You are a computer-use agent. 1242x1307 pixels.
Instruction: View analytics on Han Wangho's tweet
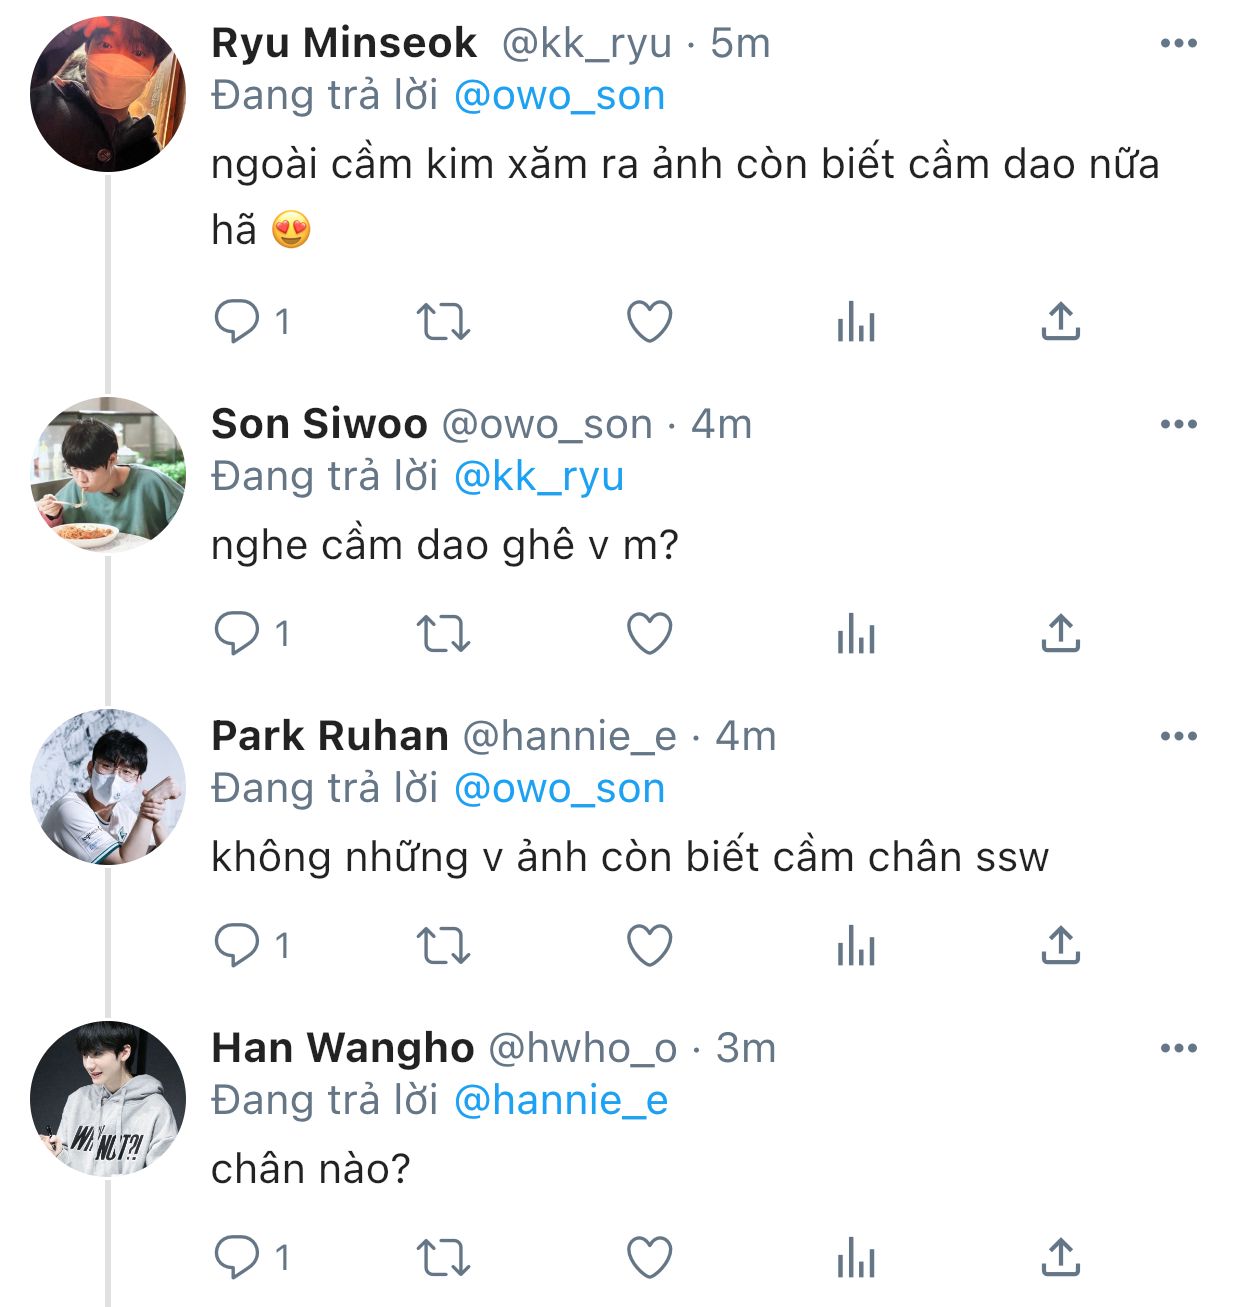[856, 1258]
